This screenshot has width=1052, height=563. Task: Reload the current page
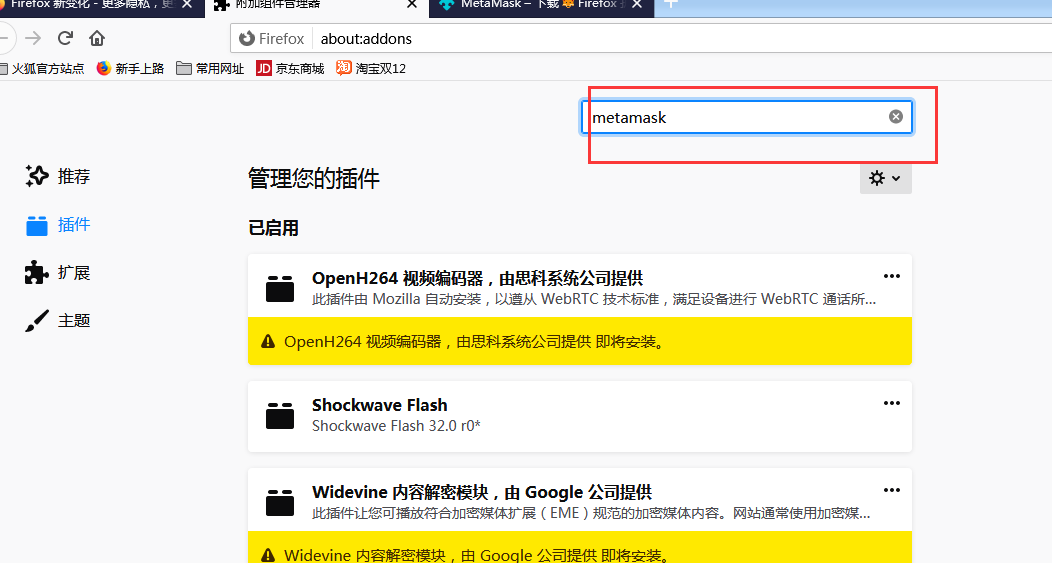(x=65, y=38)
